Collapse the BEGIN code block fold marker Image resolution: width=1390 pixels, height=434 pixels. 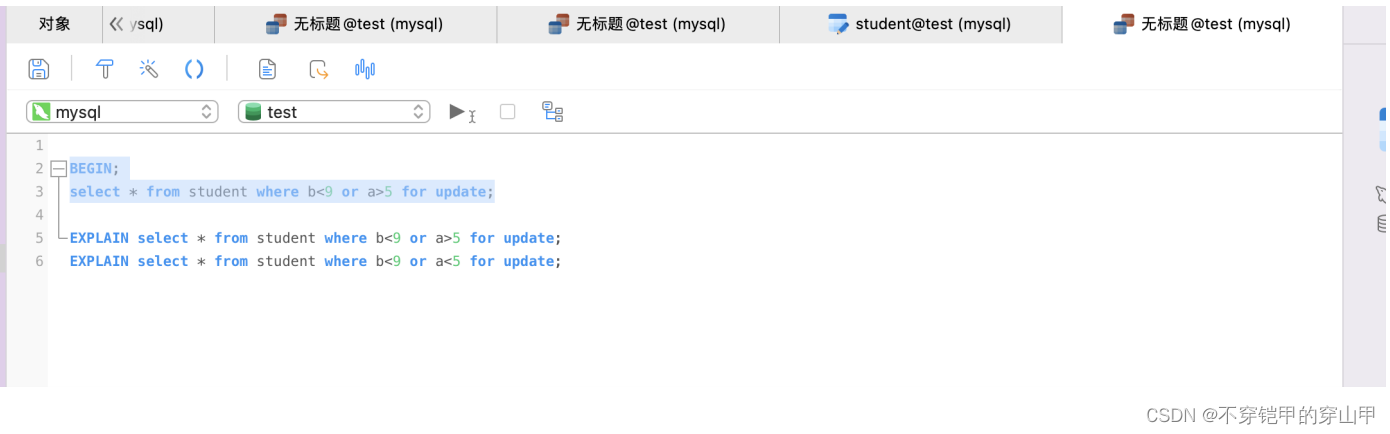58,169
